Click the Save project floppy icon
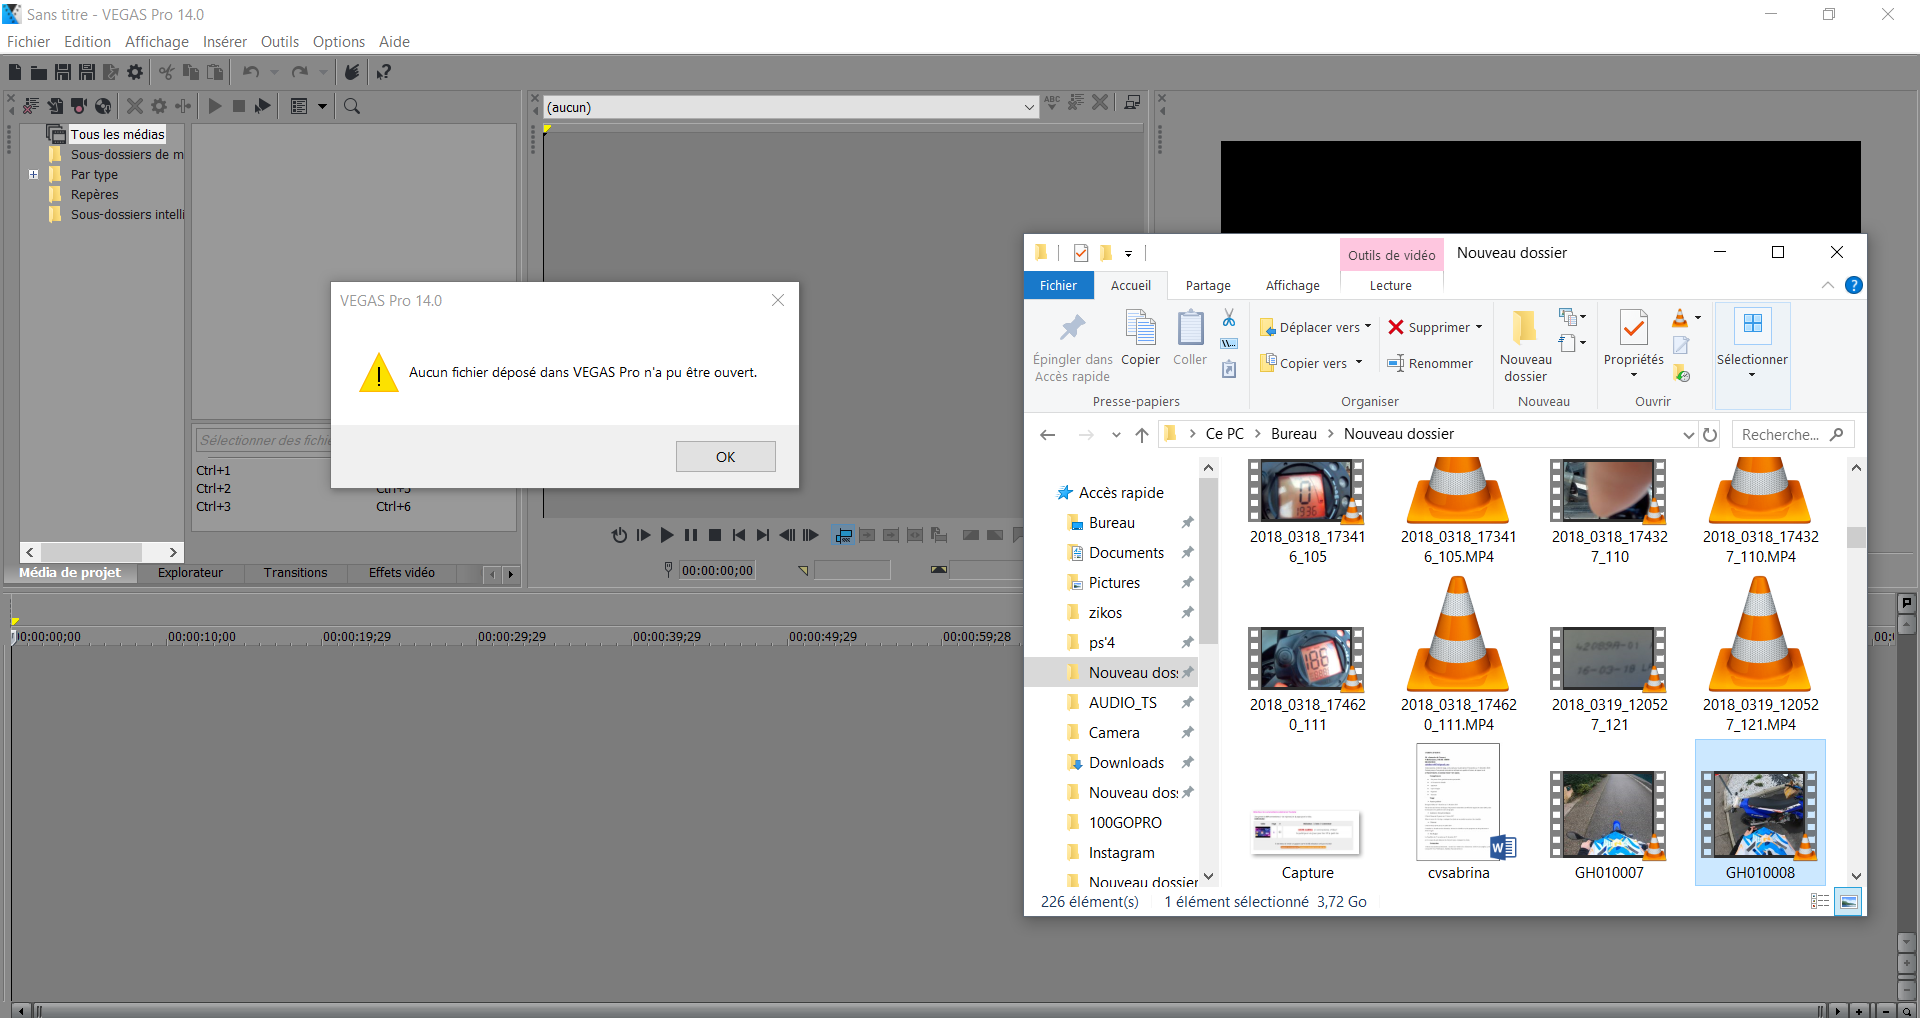 click(62, 72)
